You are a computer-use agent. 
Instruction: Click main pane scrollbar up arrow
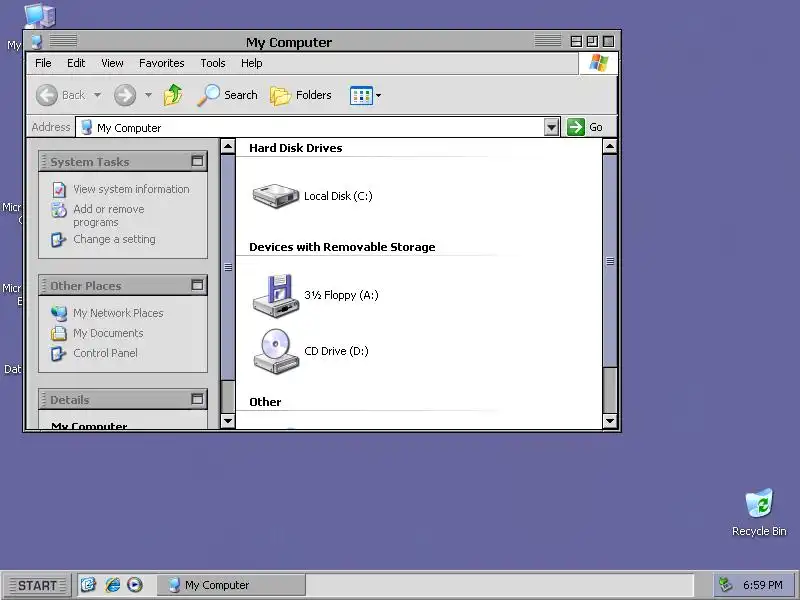click(x=610, y=147)
